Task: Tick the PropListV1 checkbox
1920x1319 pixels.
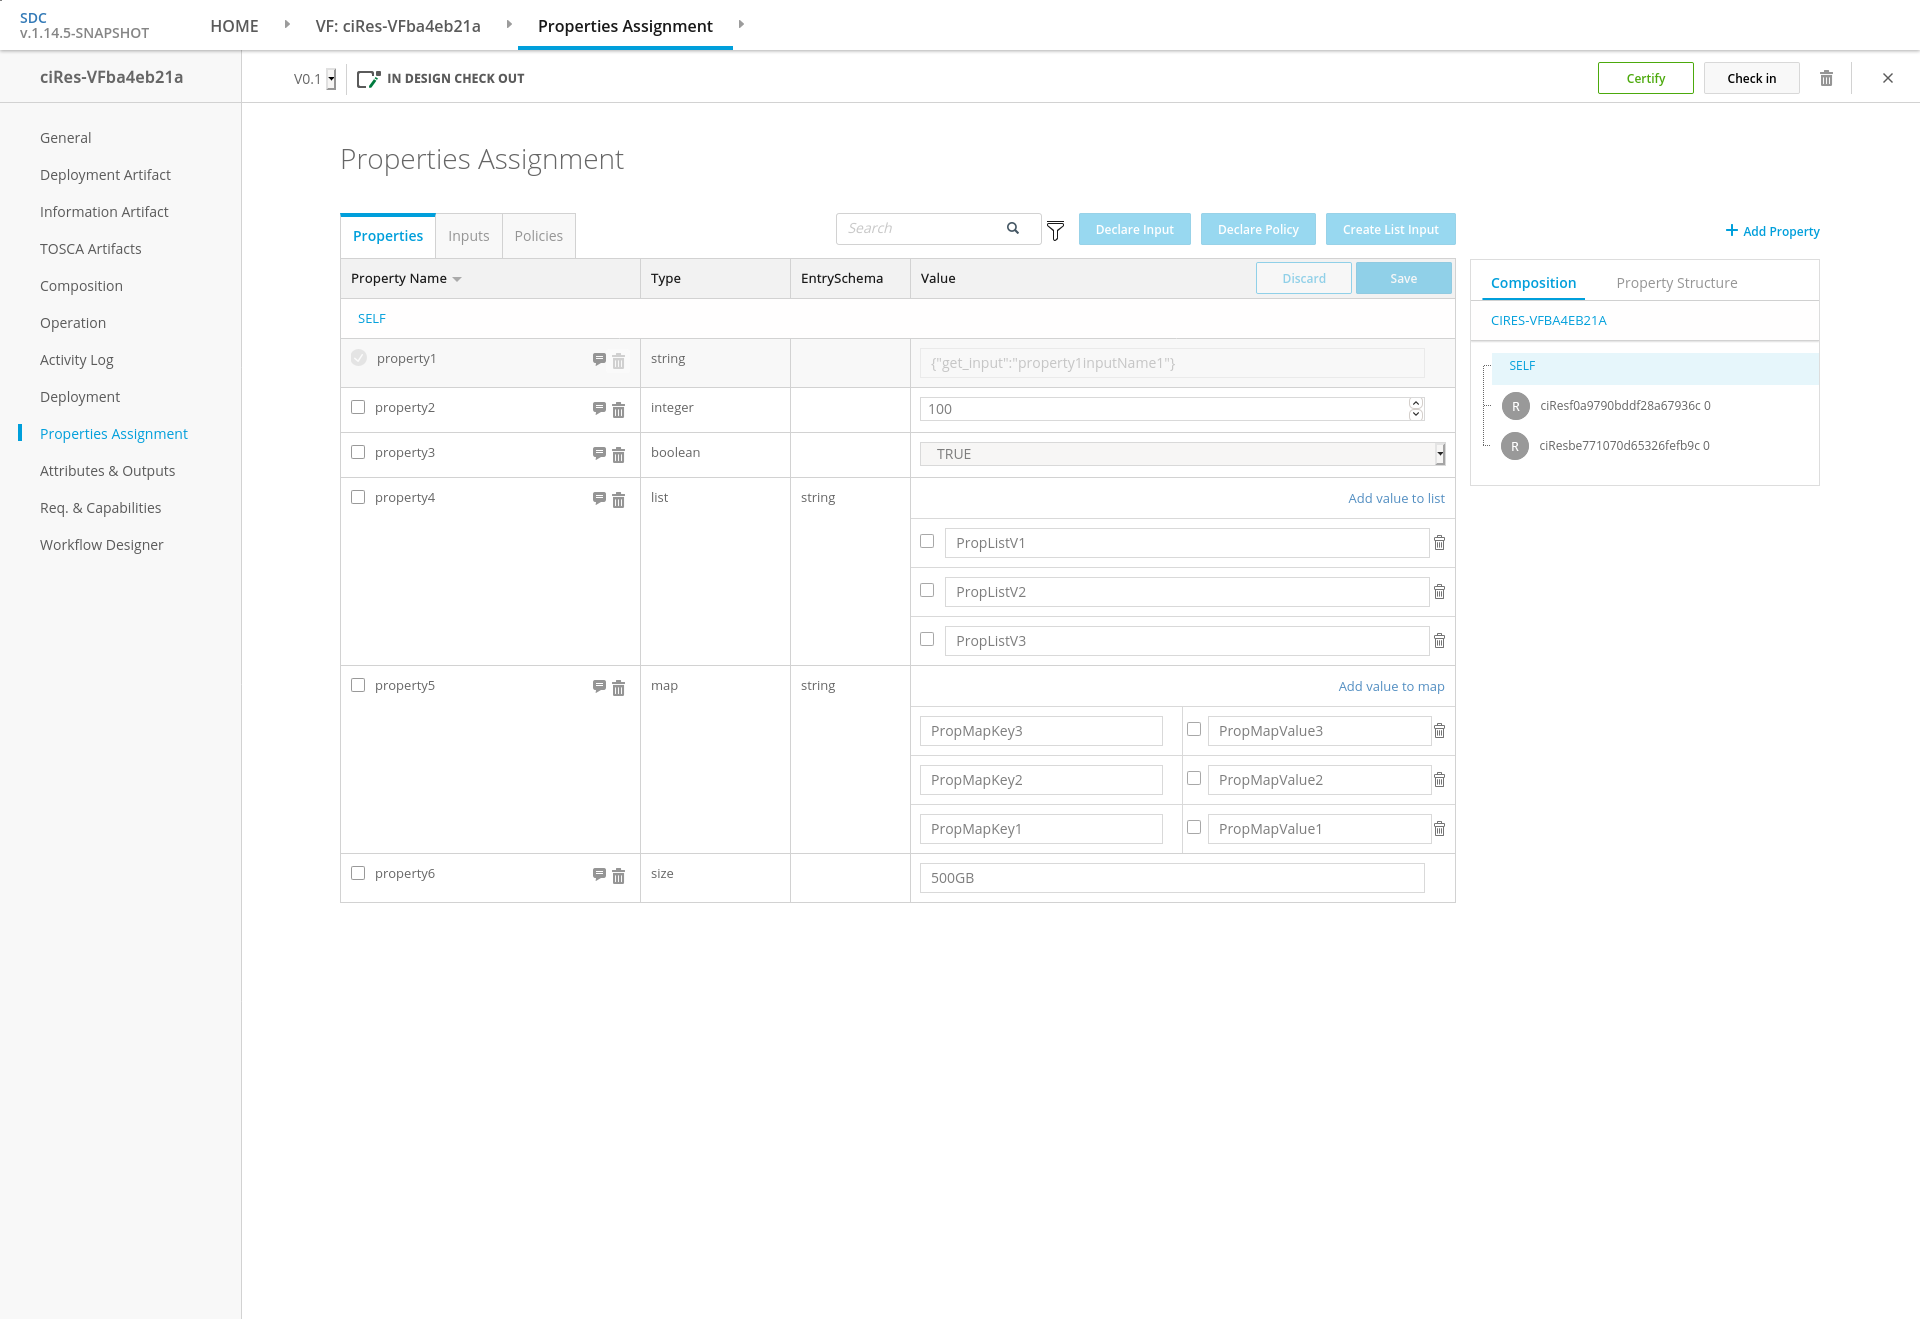Action: (927, 541)
